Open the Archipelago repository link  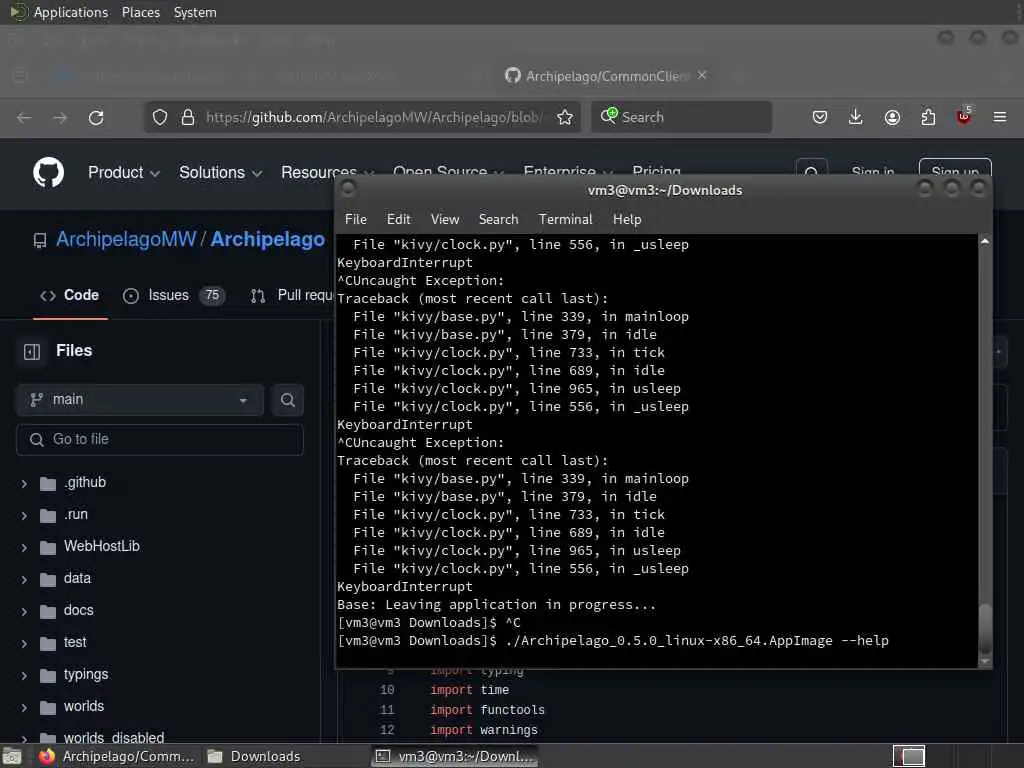click(267, 240)
